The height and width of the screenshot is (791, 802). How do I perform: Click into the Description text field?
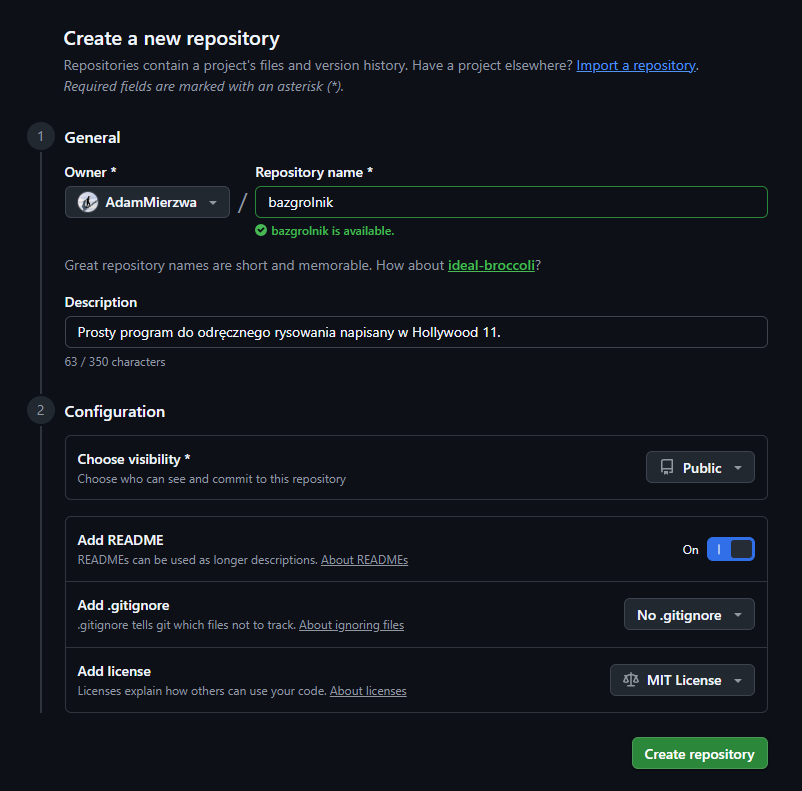[x=416, y=332]
